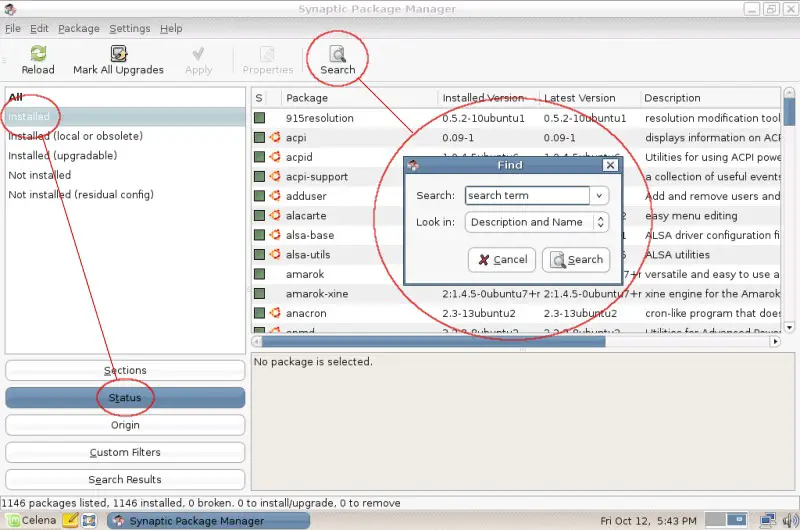Image resolution: width=800 pixels, height=530 pixels.
Task: Toggle status box for alacarte
Action: (x=259, y=215)
